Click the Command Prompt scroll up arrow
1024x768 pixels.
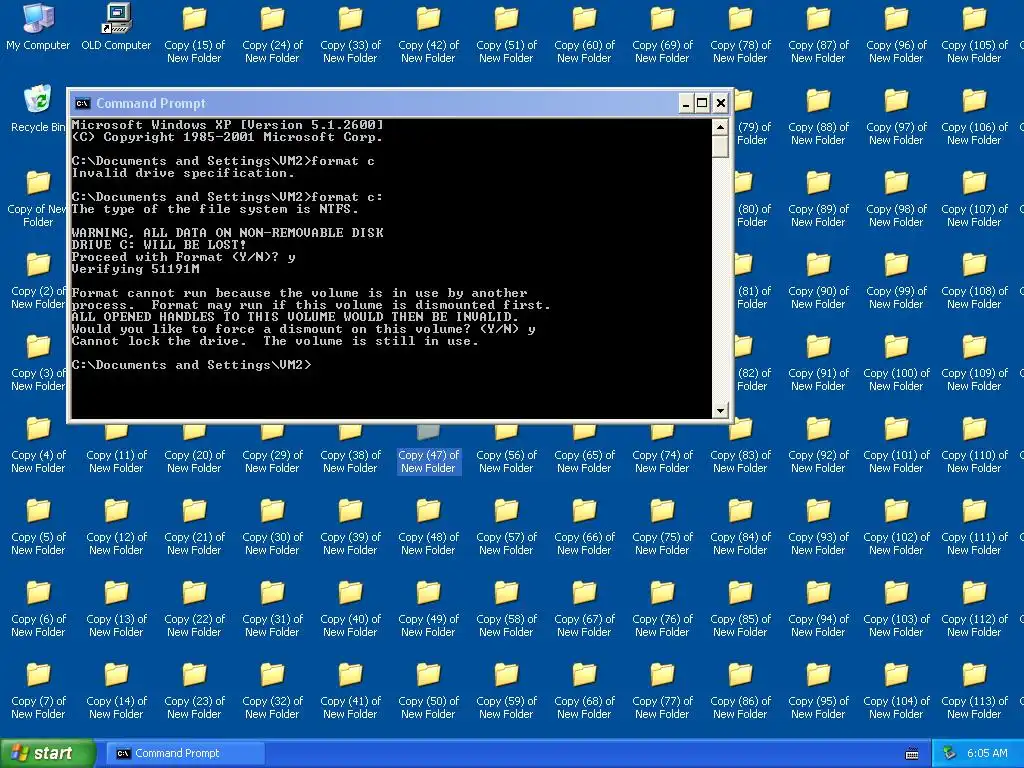tap(720, 127)
